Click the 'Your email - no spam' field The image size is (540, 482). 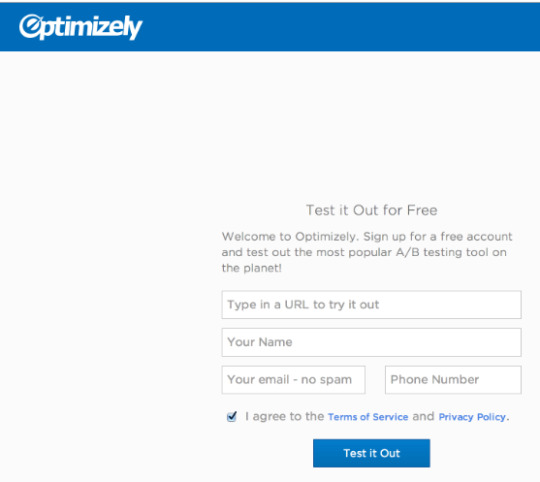[293, 380]
